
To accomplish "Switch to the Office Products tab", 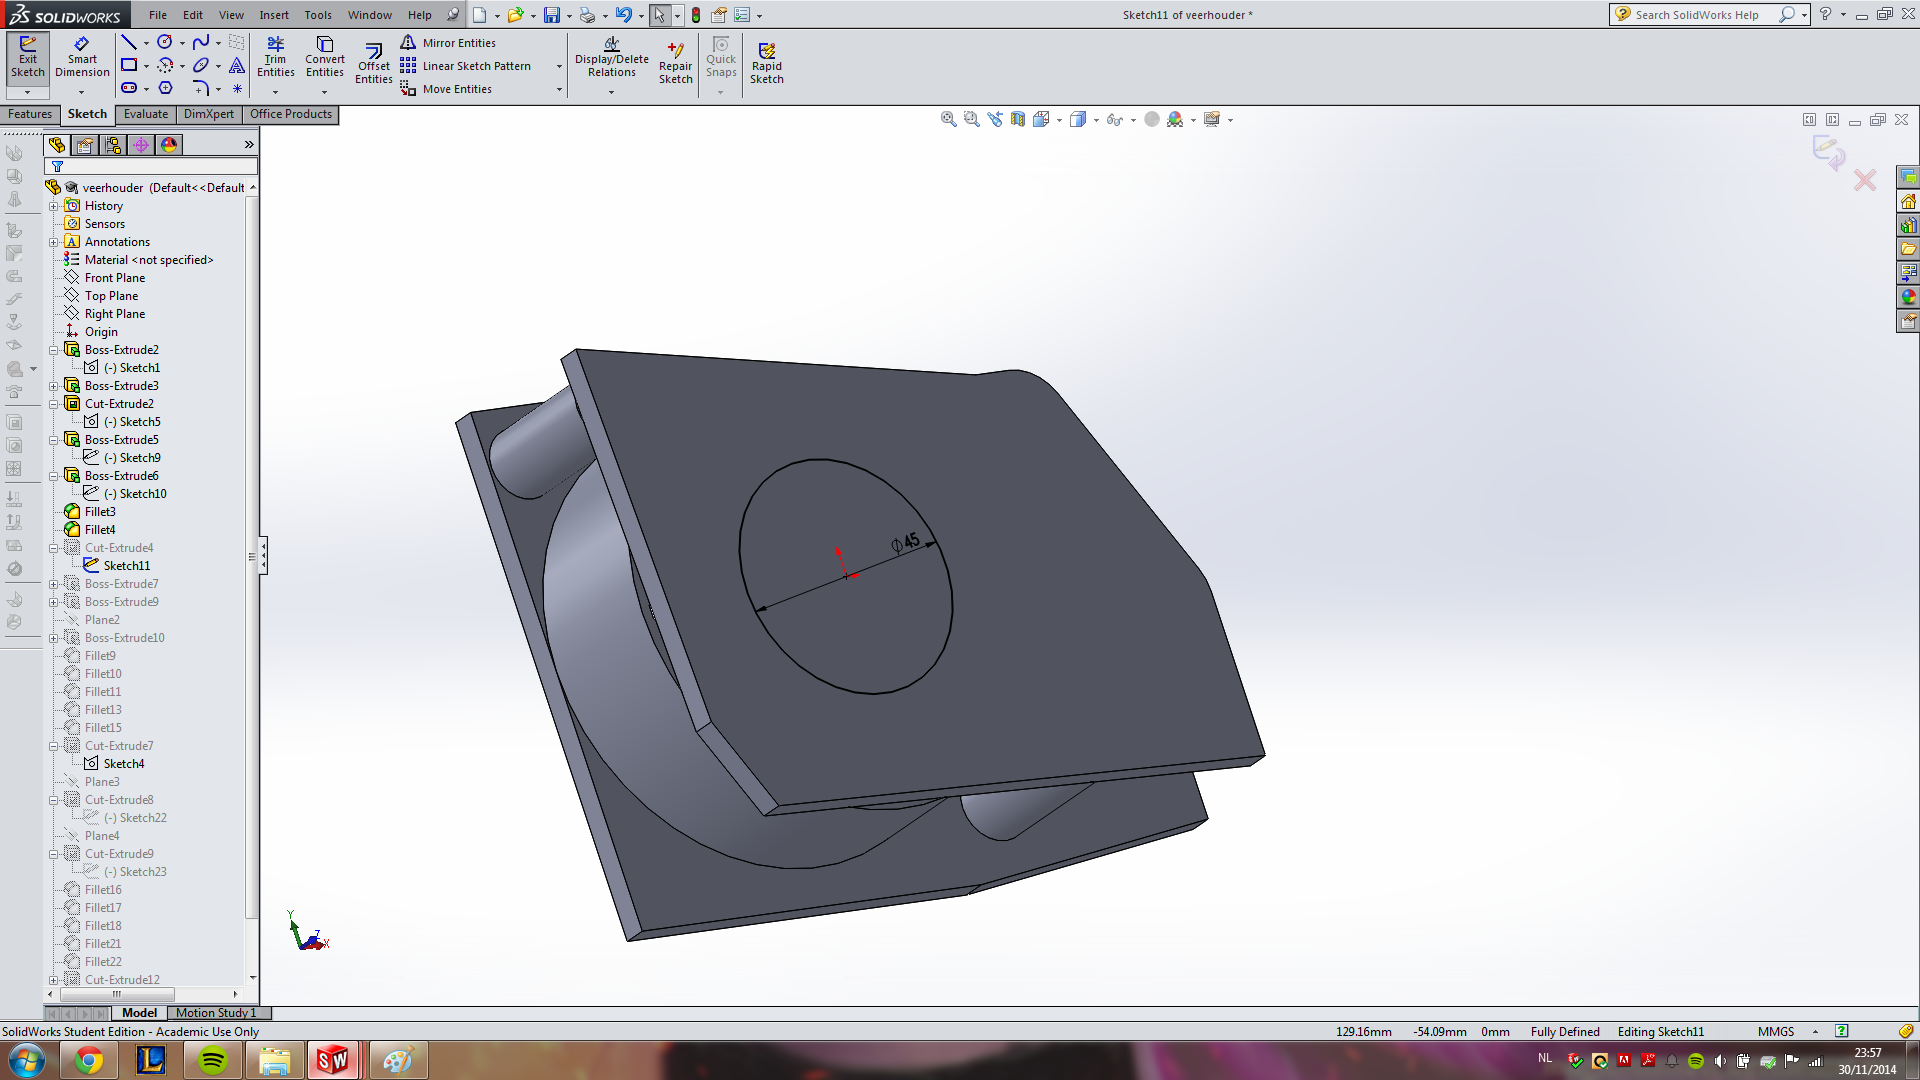I will [291, 114].
